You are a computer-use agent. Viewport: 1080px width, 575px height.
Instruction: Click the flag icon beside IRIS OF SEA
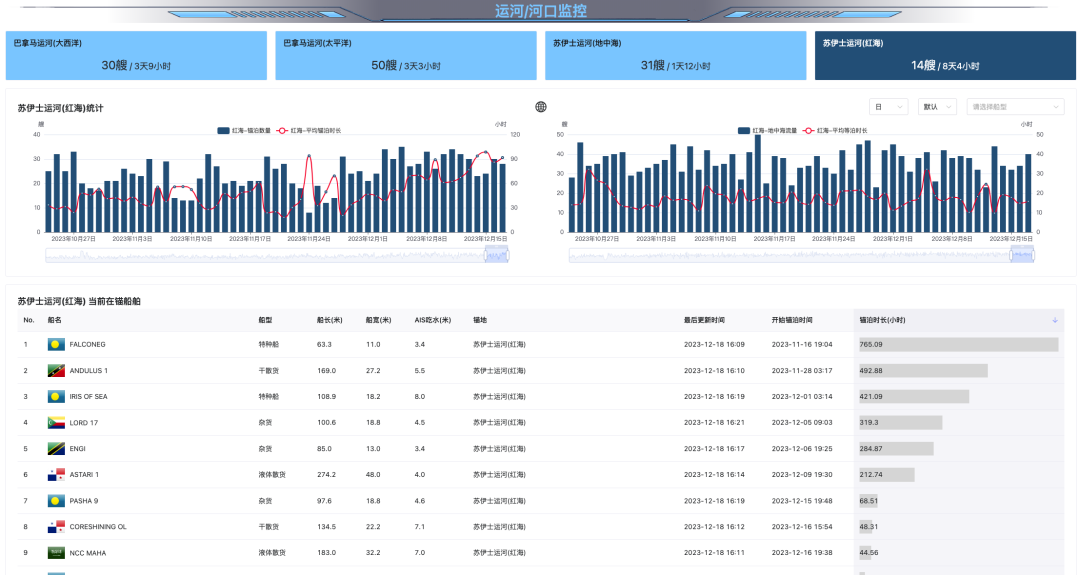[56, 397]
